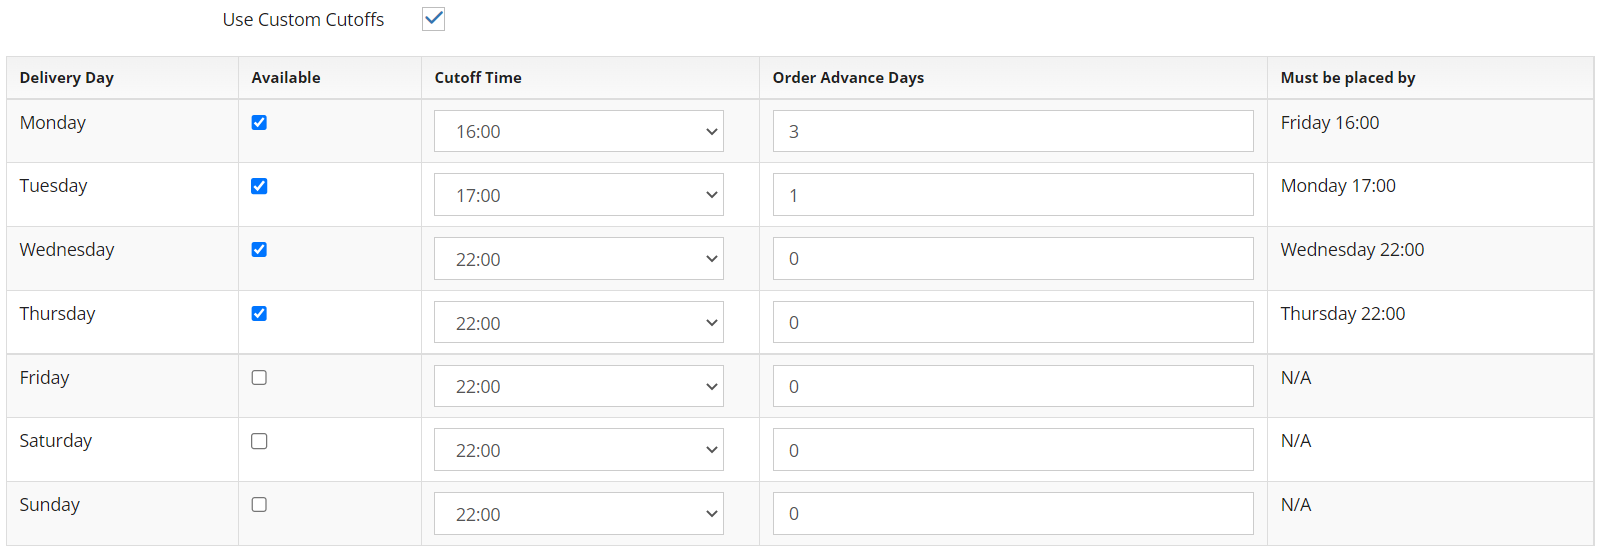Screen dimensions: 1600x553
Task: Check the Saturday available checkbox
Action: coord(259,441)
